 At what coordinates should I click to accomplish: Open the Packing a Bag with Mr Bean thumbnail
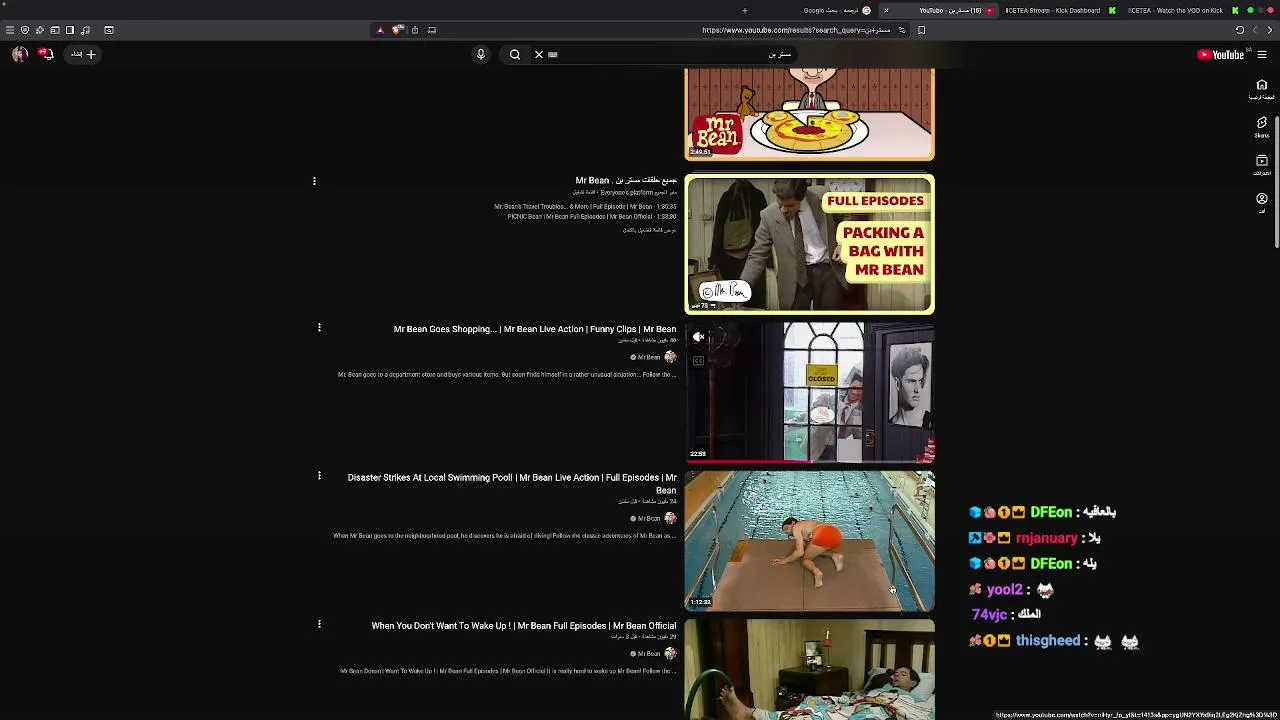click(x=810, y=245)
